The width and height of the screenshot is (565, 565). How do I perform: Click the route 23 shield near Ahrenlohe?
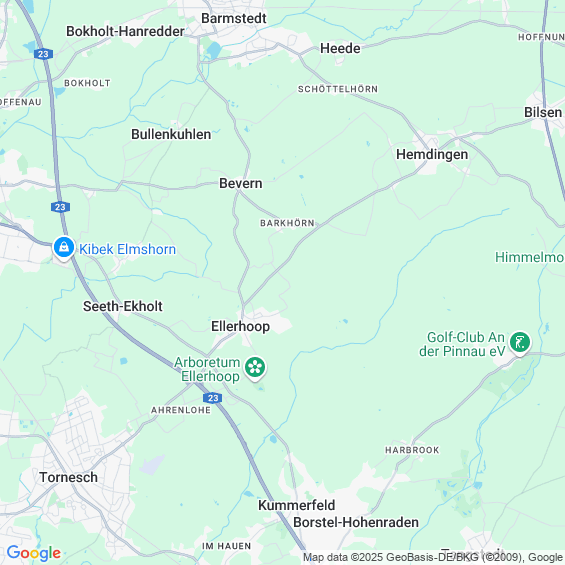coord(213,398)
